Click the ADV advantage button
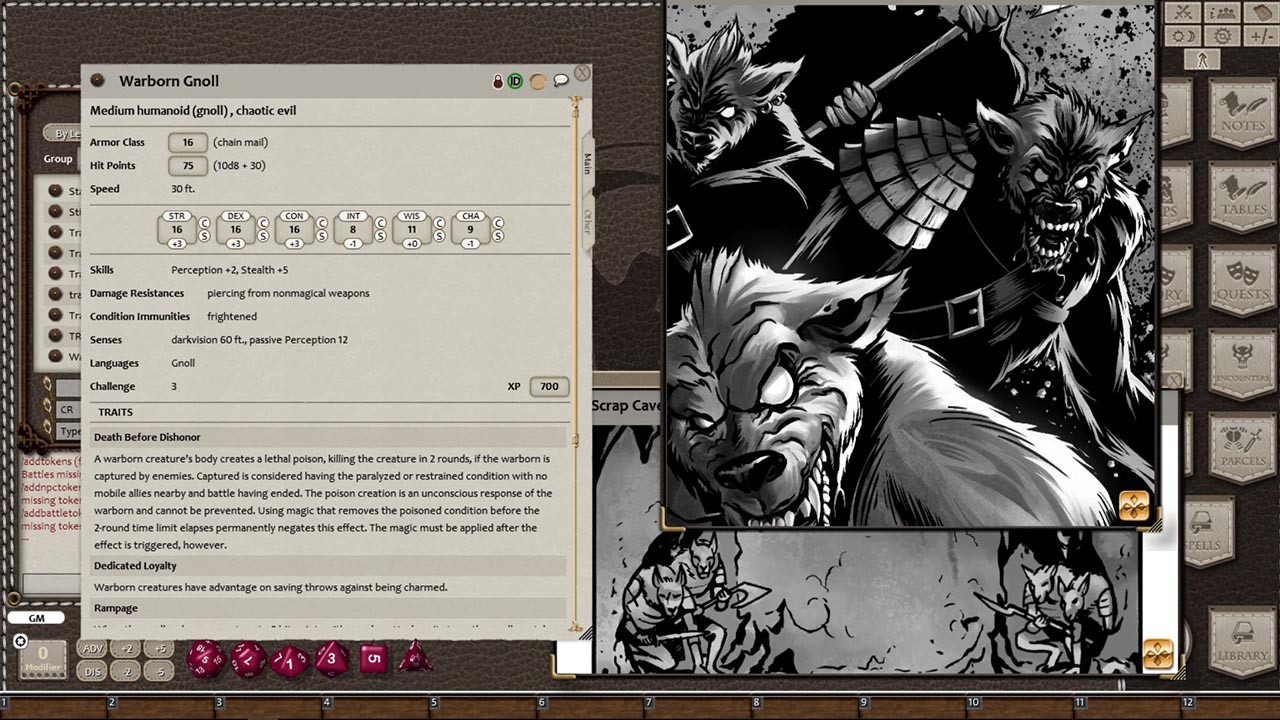 click(91, 648)
